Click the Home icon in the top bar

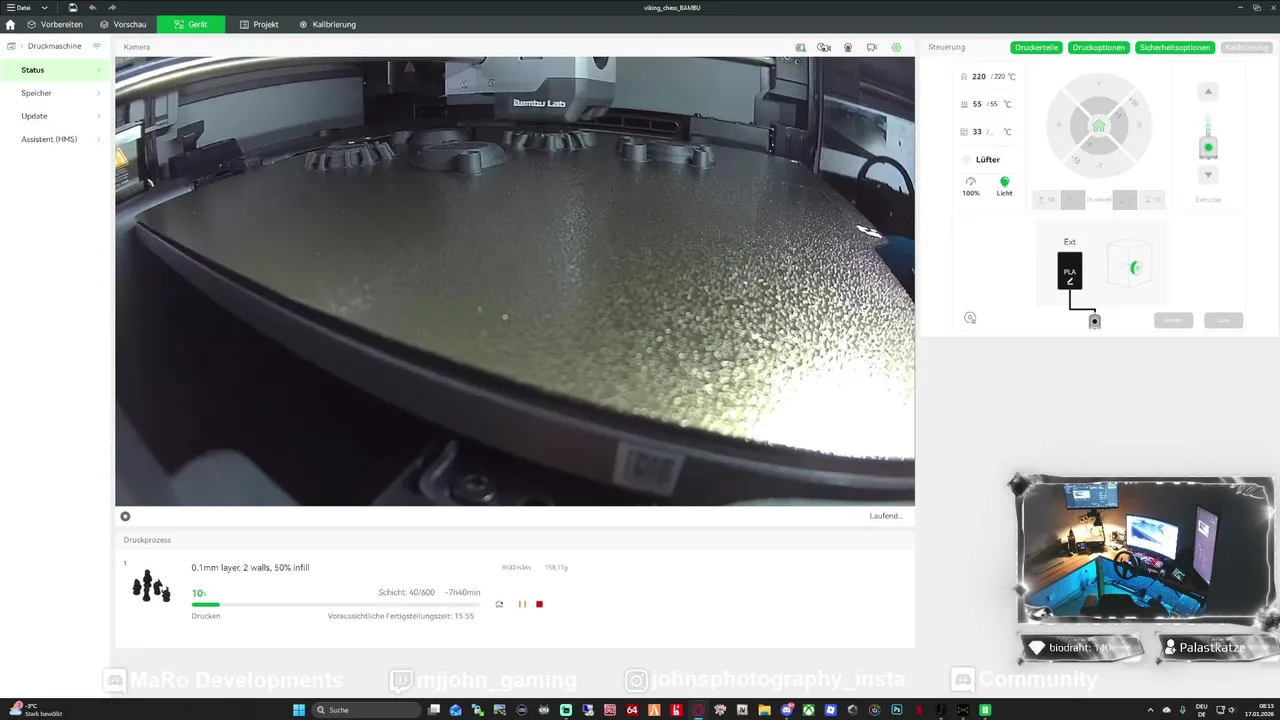10,24
